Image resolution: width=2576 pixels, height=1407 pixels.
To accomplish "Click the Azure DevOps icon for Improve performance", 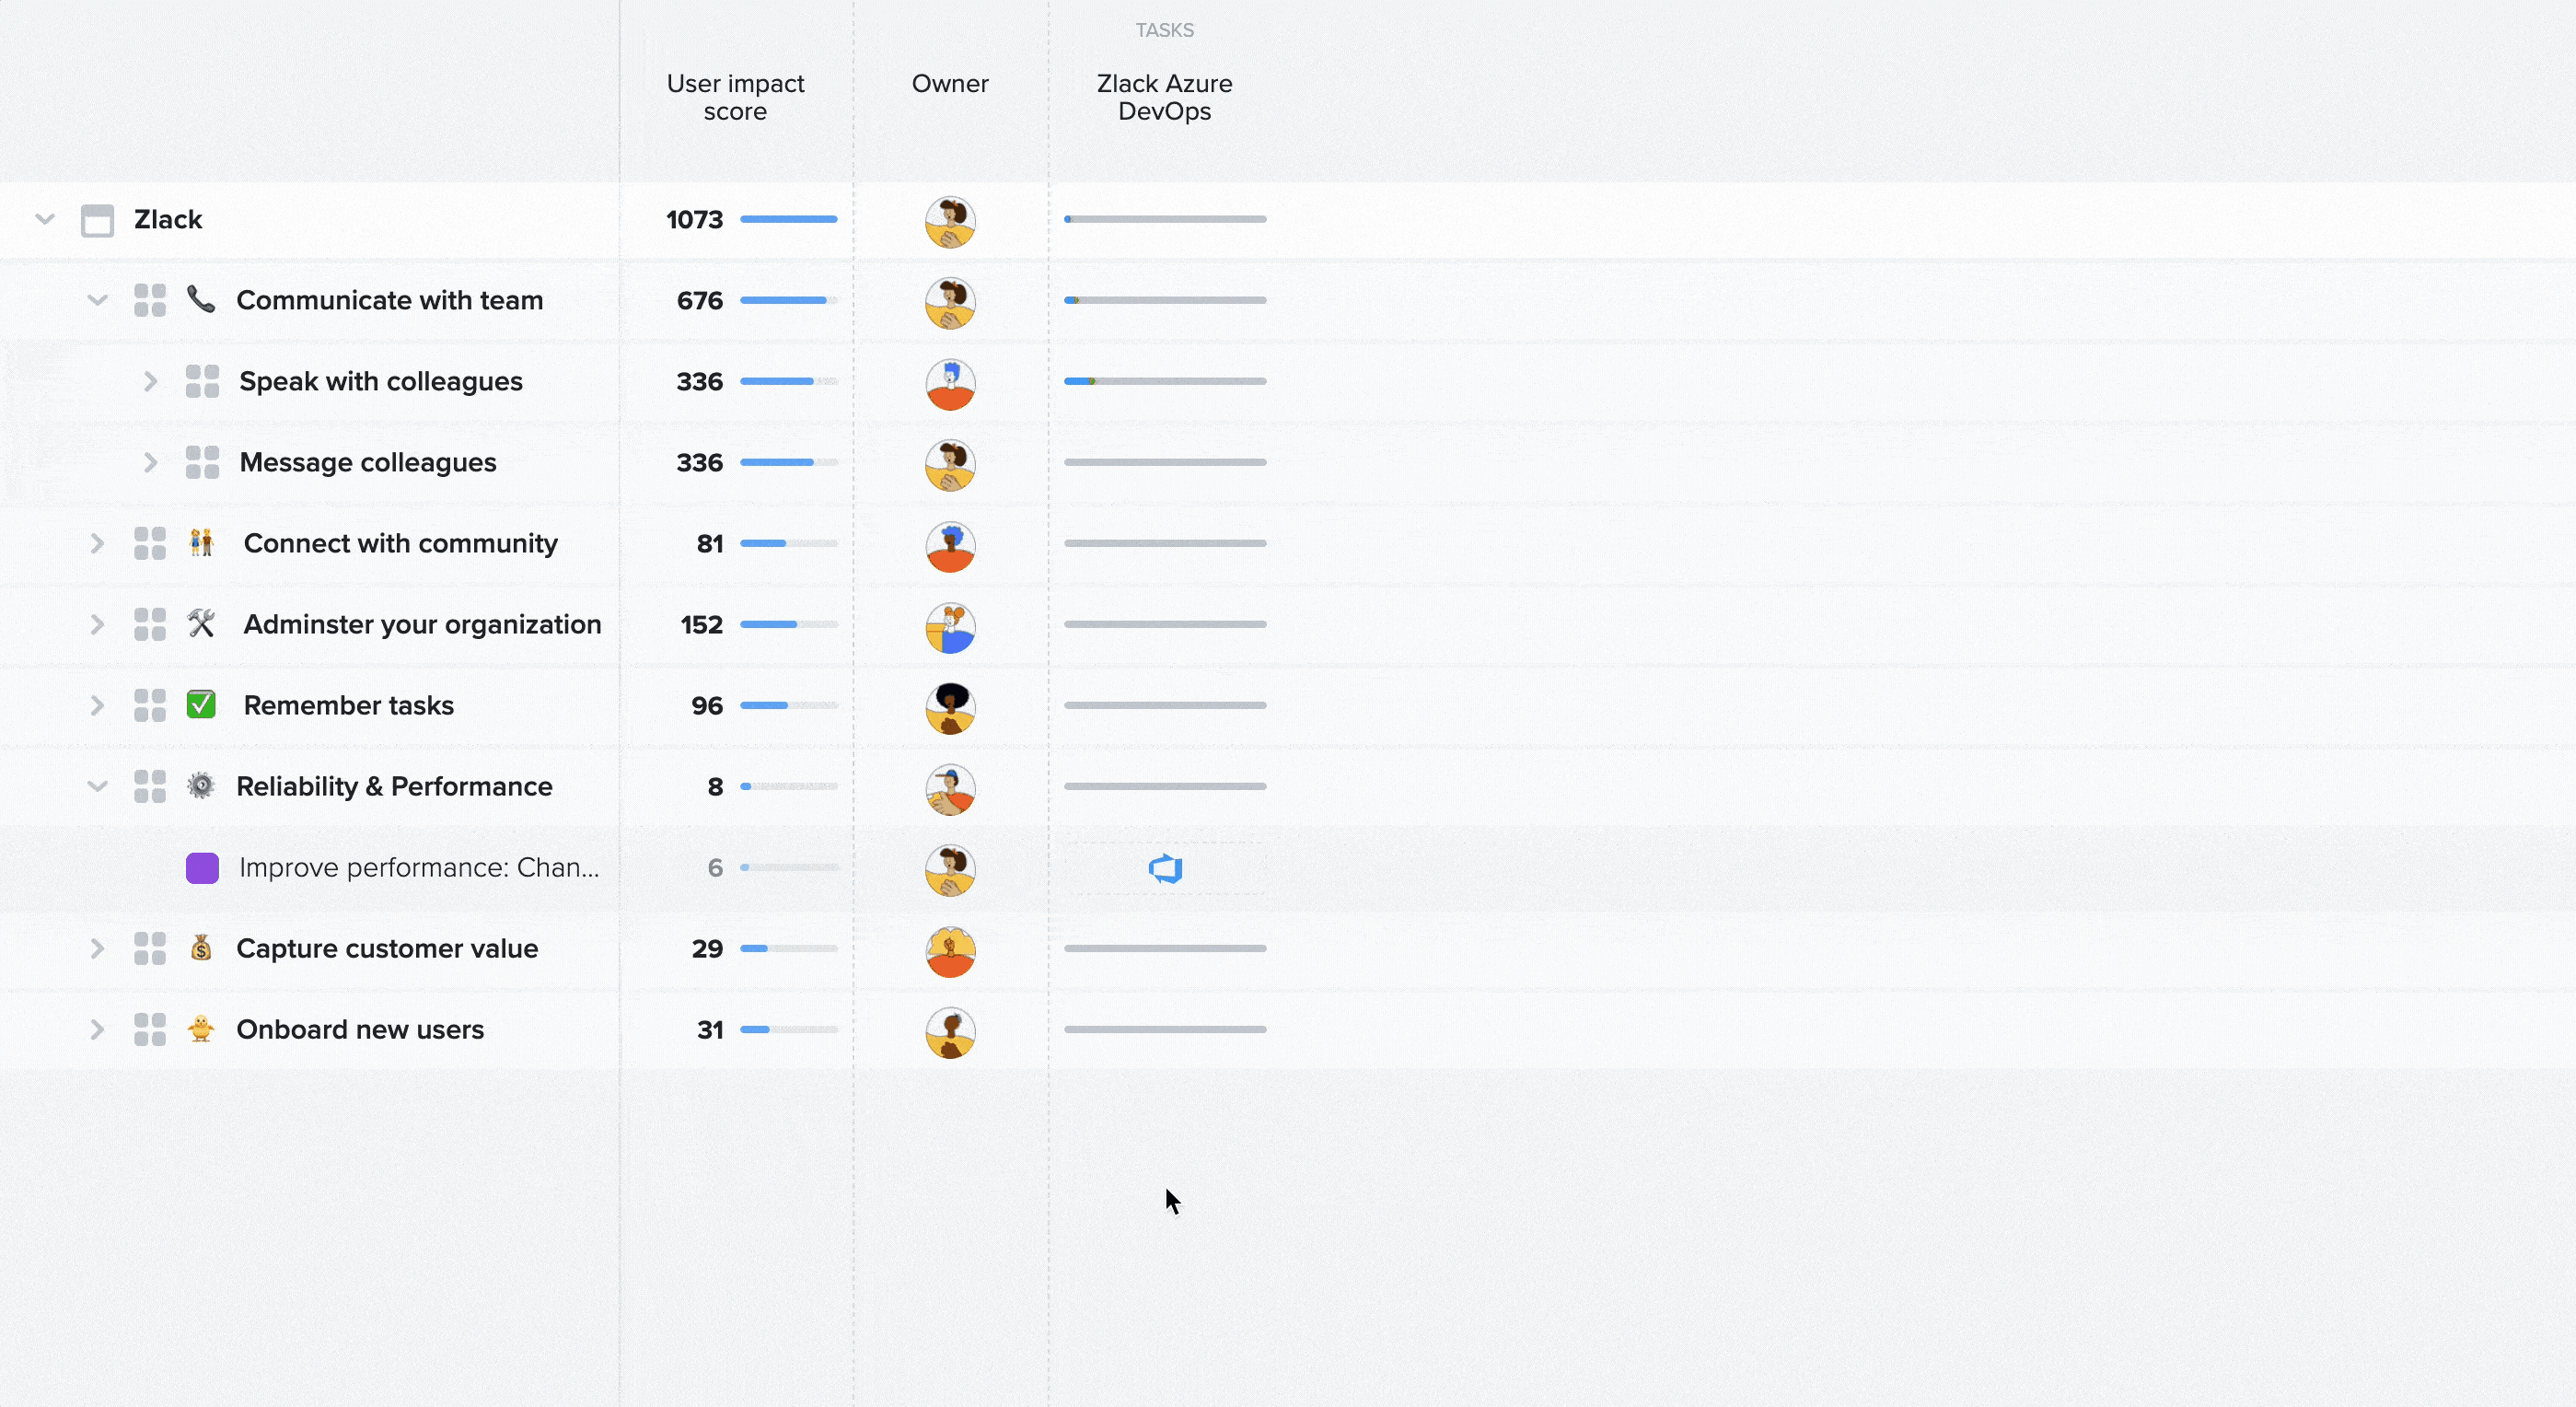I will [x=1165, y=869].
